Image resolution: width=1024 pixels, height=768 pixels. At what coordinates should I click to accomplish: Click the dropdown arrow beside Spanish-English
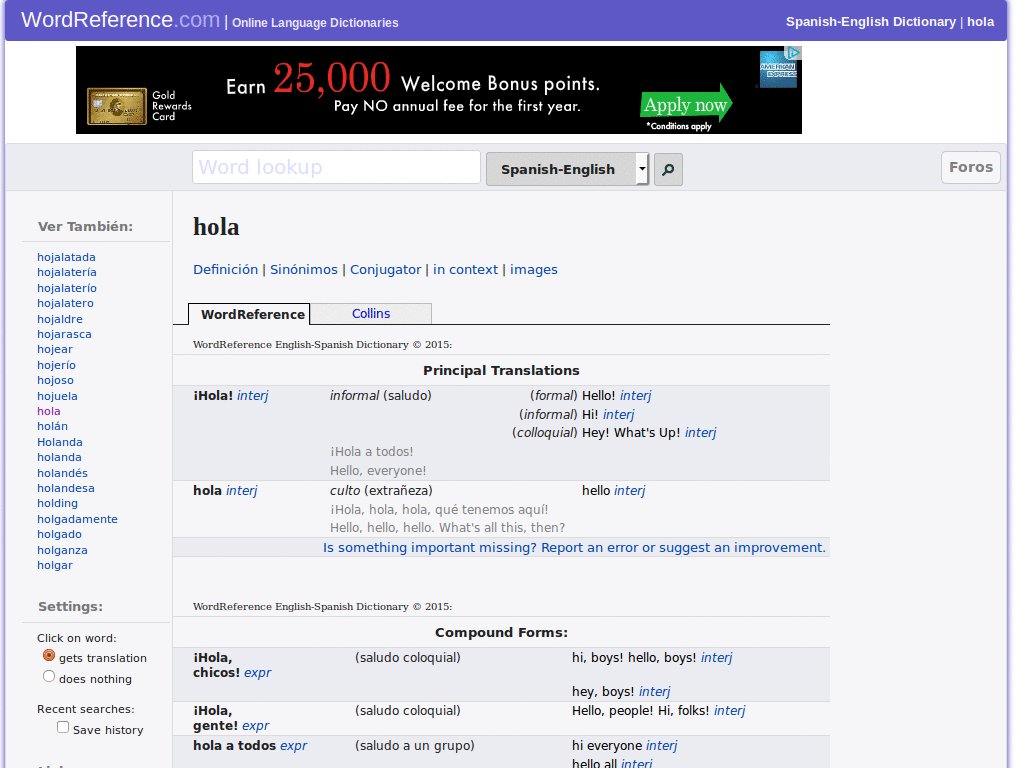[x=643, y=169]
